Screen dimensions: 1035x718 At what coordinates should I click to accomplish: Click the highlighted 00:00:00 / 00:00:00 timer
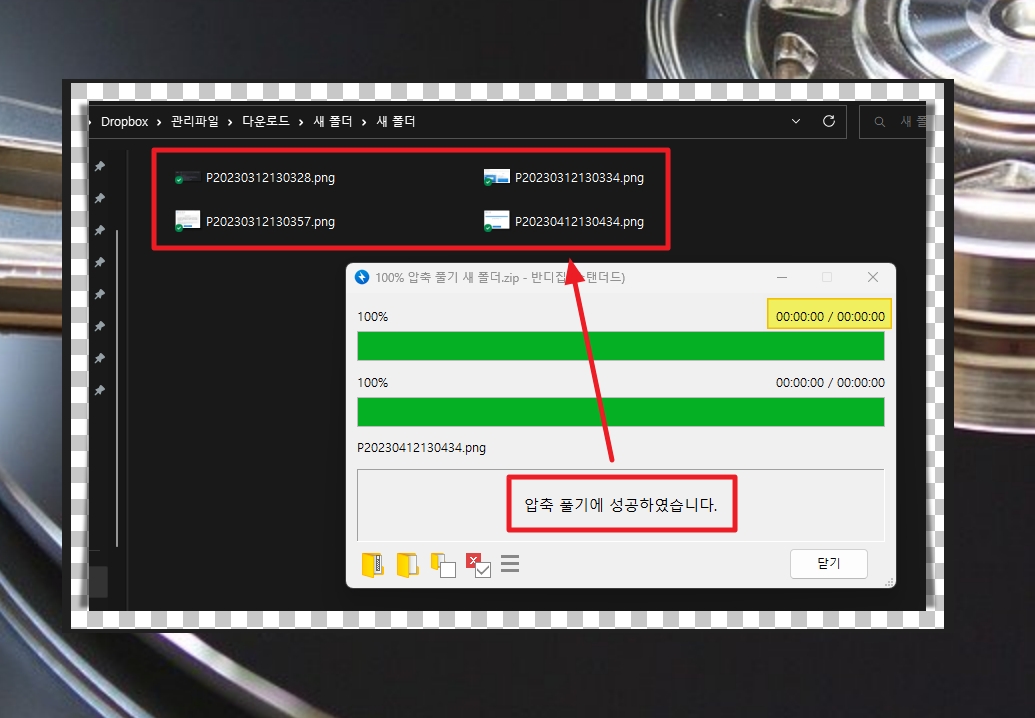(x=830, y=316)
